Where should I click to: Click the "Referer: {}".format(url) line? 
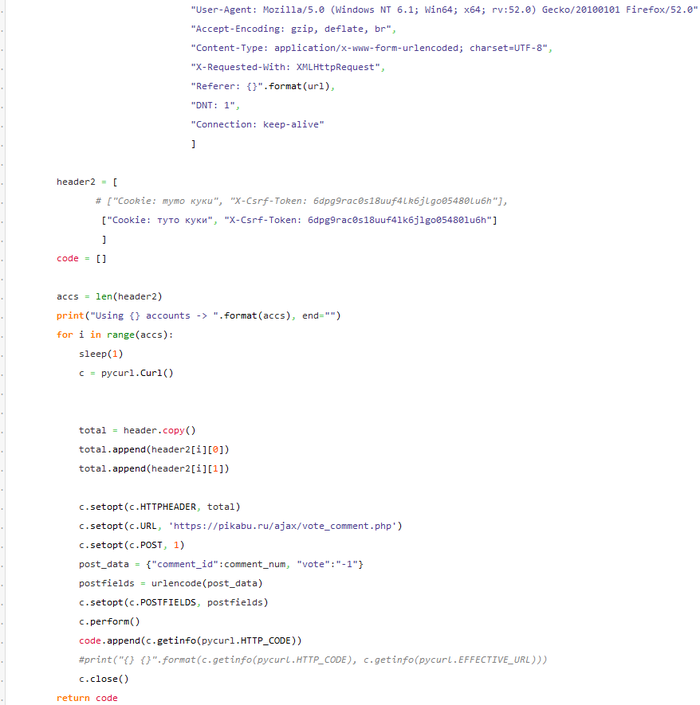coord(263,86)
